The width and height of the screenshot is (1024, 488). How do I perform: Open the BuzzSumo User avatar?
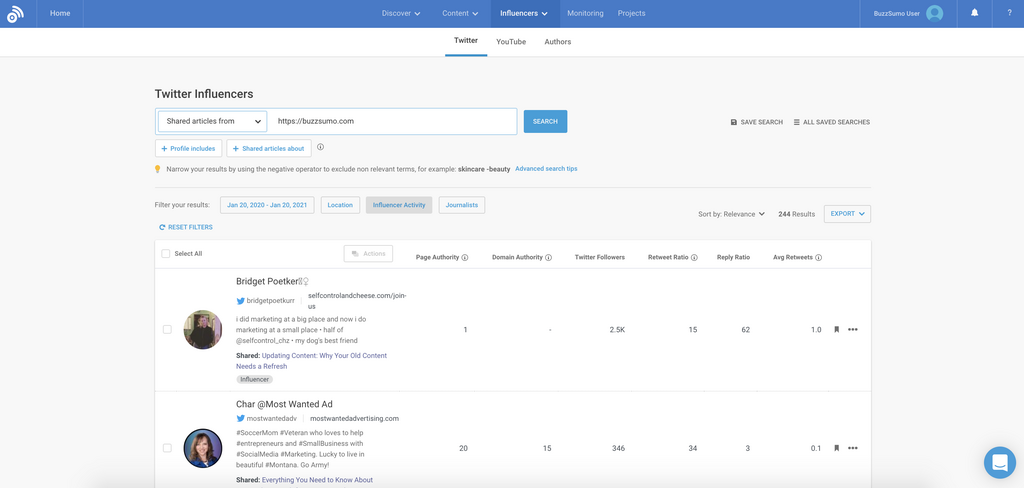[x=934, y=13]
